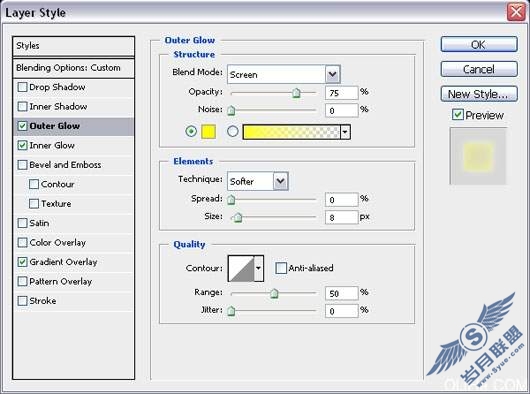Open the Drop Shadow settings row

[73, 87]
